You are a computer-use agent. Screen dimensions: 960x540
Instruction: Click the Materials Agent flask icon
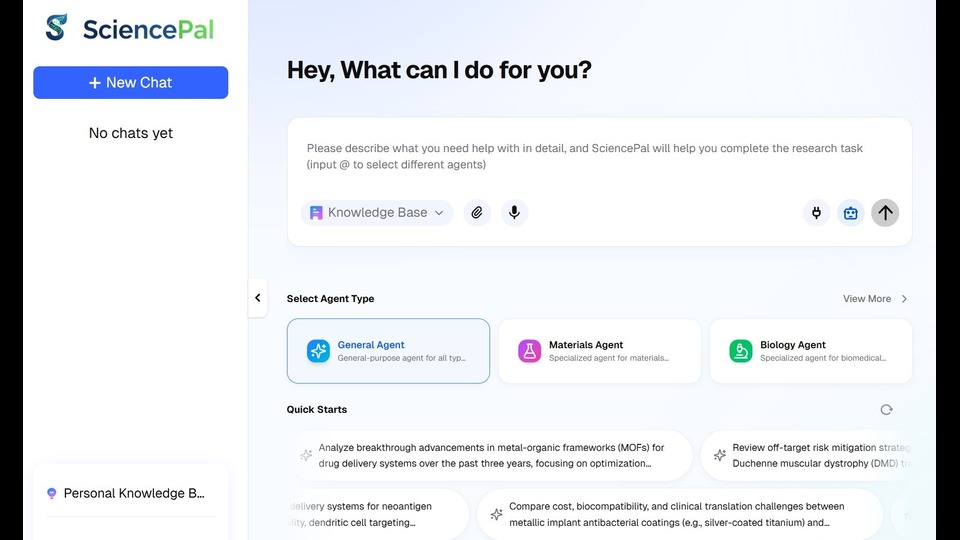[529, 351]
